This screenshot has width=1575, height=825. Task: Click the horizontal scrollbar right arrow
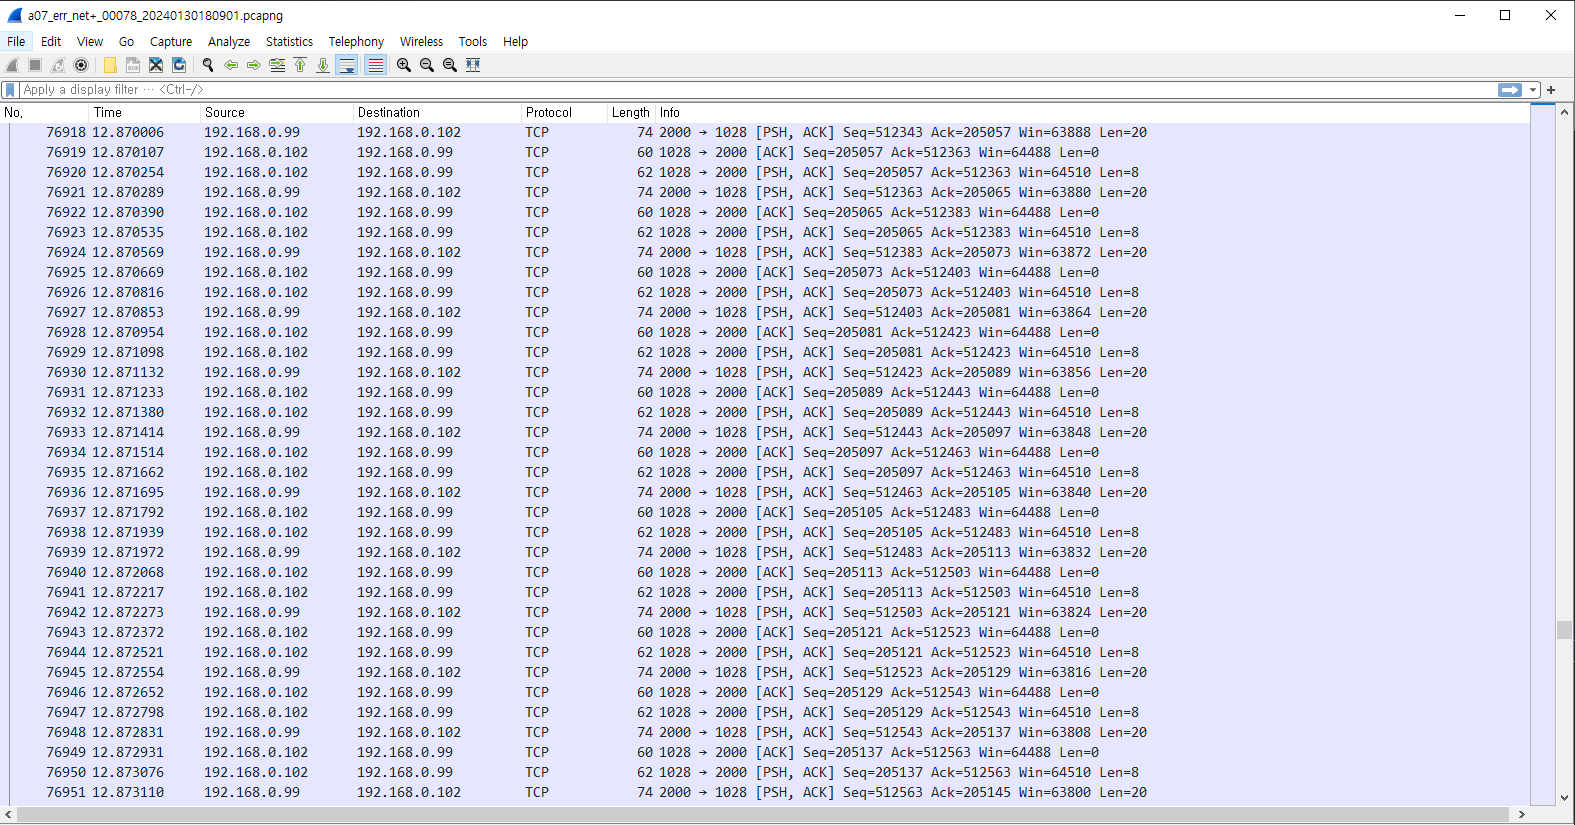pyautogui.click(x=1522, y=814)
